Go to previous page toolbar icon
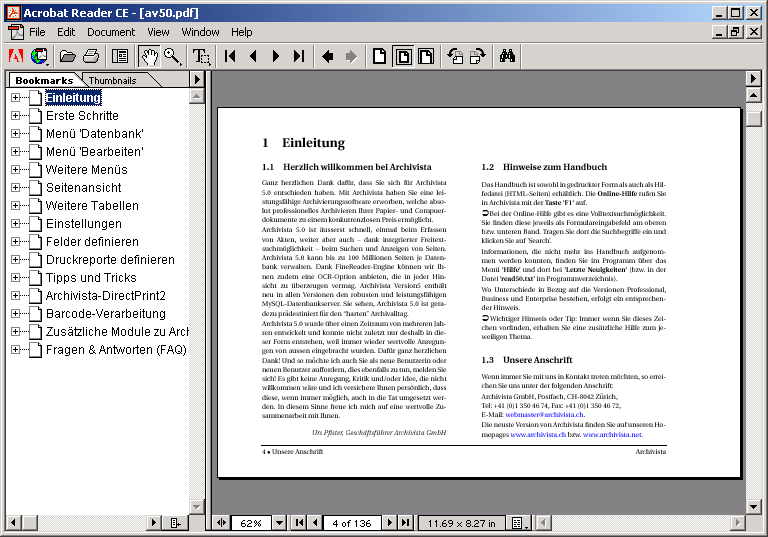This screenshot has height=537, width=768. point(253,56)
